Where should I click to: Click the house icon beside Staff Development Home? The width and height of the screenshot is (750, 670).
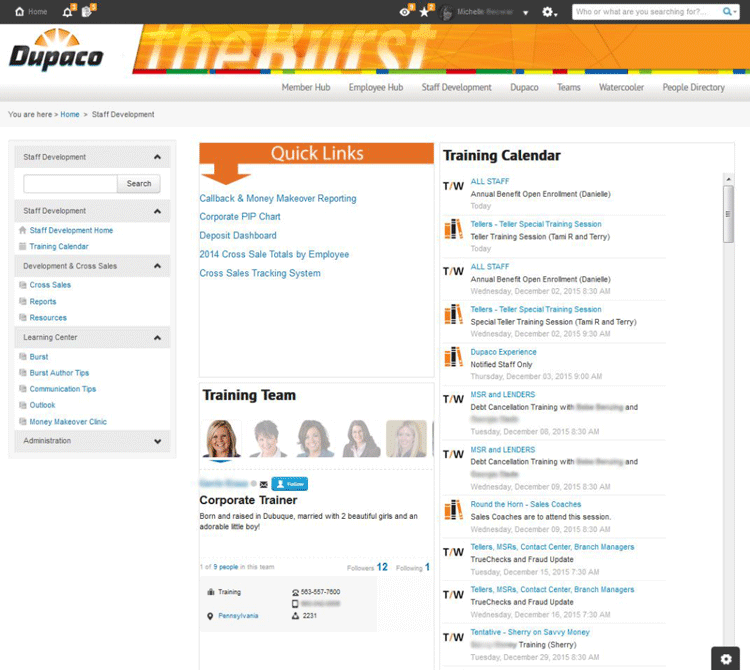point(22,230)
